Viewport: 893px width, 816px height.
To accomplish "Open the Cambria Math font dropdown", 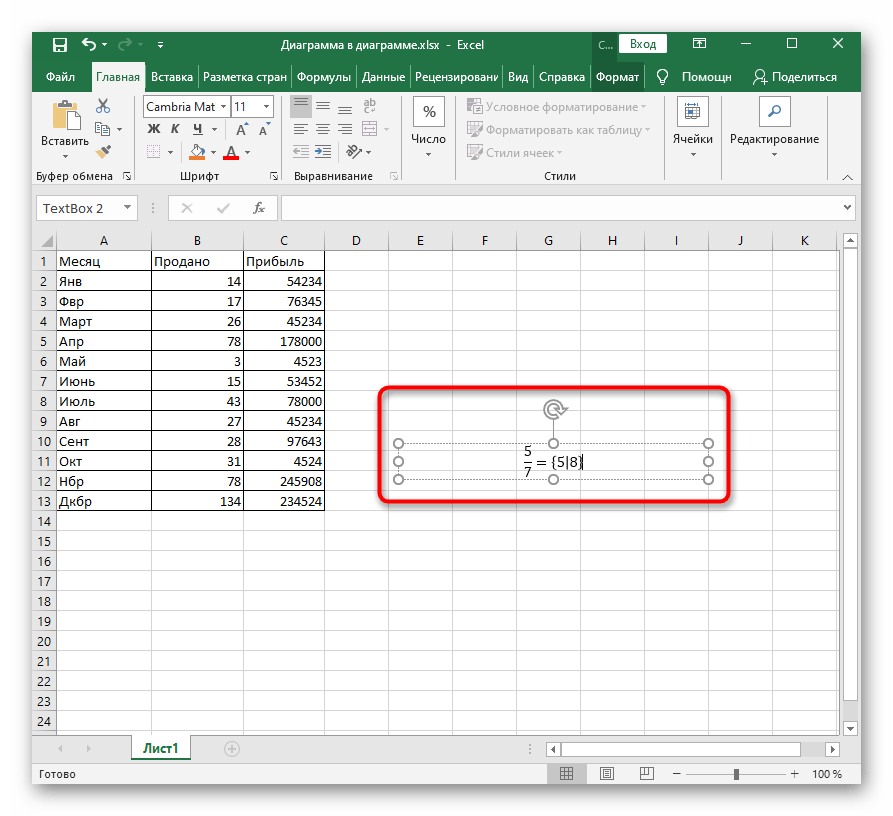I will click(223, 106).
